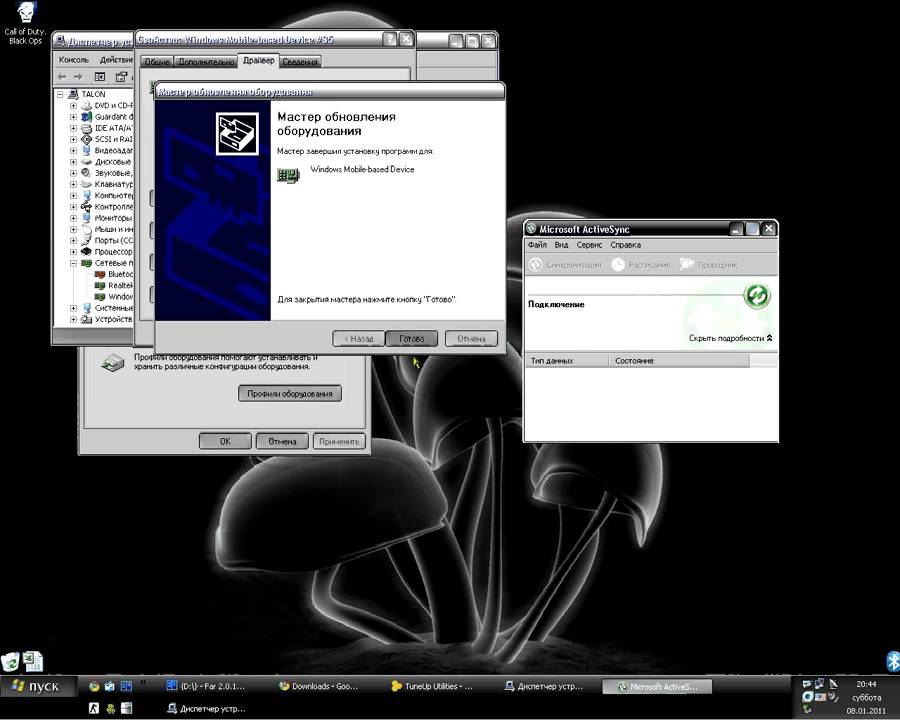The width and height of the screenshot is (900, 720).
Task: Click the ActiveSync green sync status icon
Action: coord(757,295)
